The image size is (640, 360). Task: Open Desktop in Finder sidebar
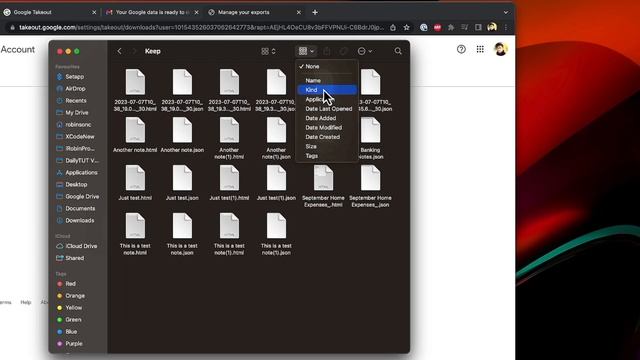point(76,184)
